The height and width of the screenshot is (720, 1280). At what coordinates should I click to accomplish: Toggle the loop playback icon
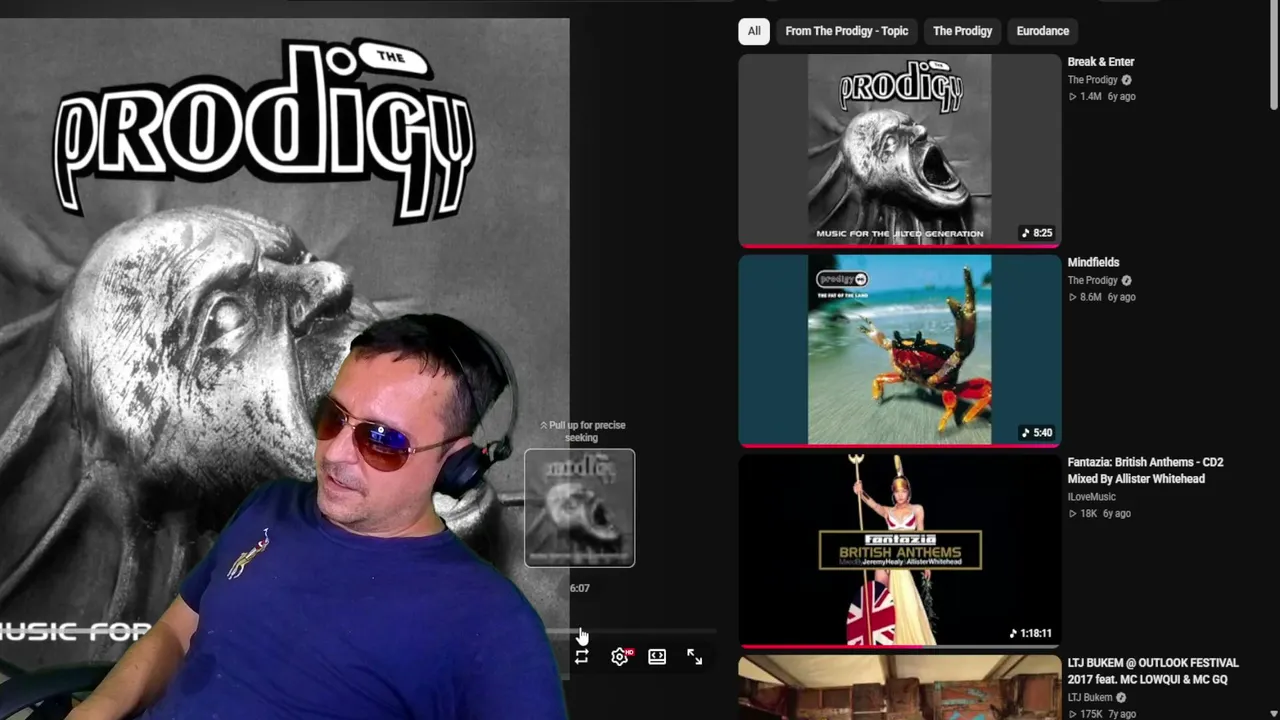click(581, 656)
